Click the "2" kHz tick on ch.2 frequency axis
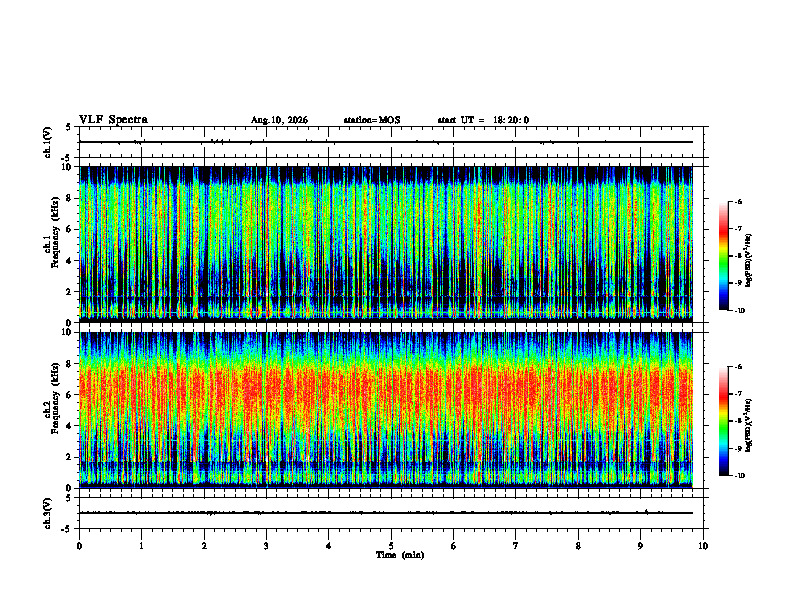The height and width of the screenshot is (612, 792). coord(70,456)
